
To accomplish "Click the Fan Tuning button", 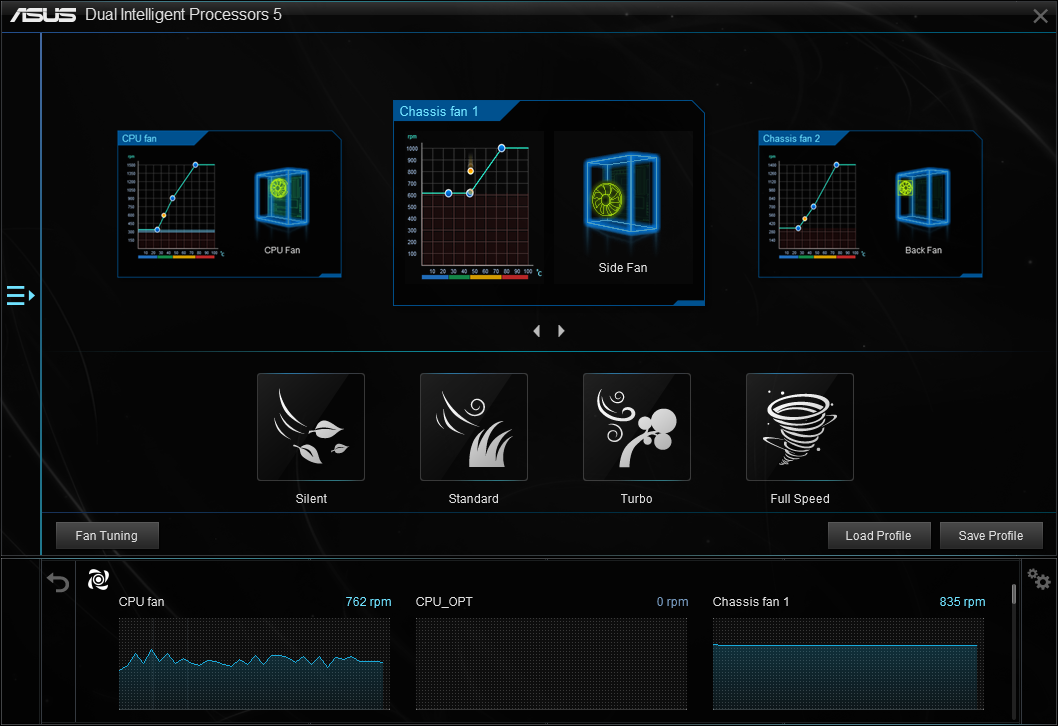I will tap(107, 536).
